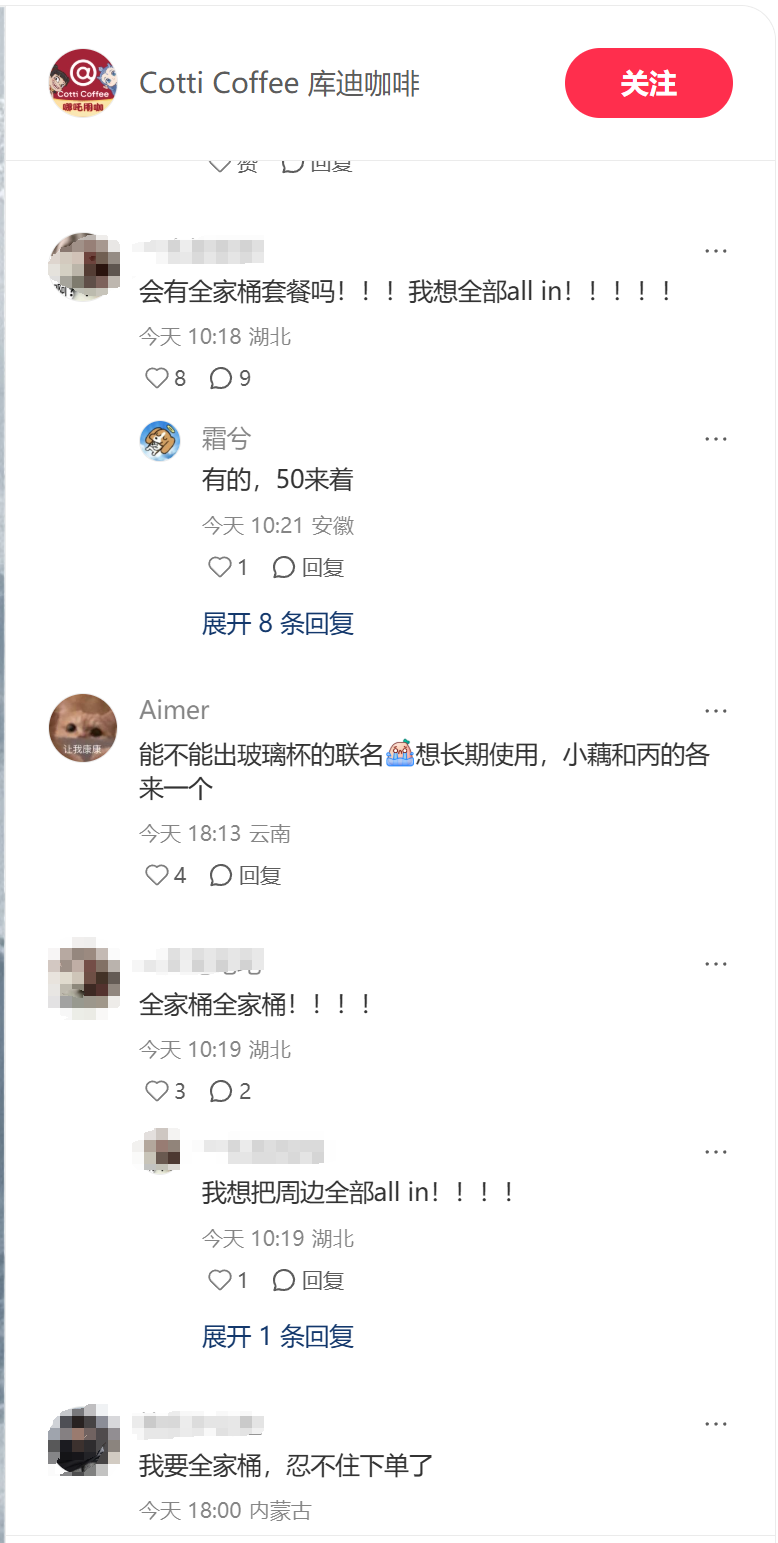The image size is (778, 1543).
Task: Follow Cotti Coffee with the 关注 button
Action: point(649,83)
